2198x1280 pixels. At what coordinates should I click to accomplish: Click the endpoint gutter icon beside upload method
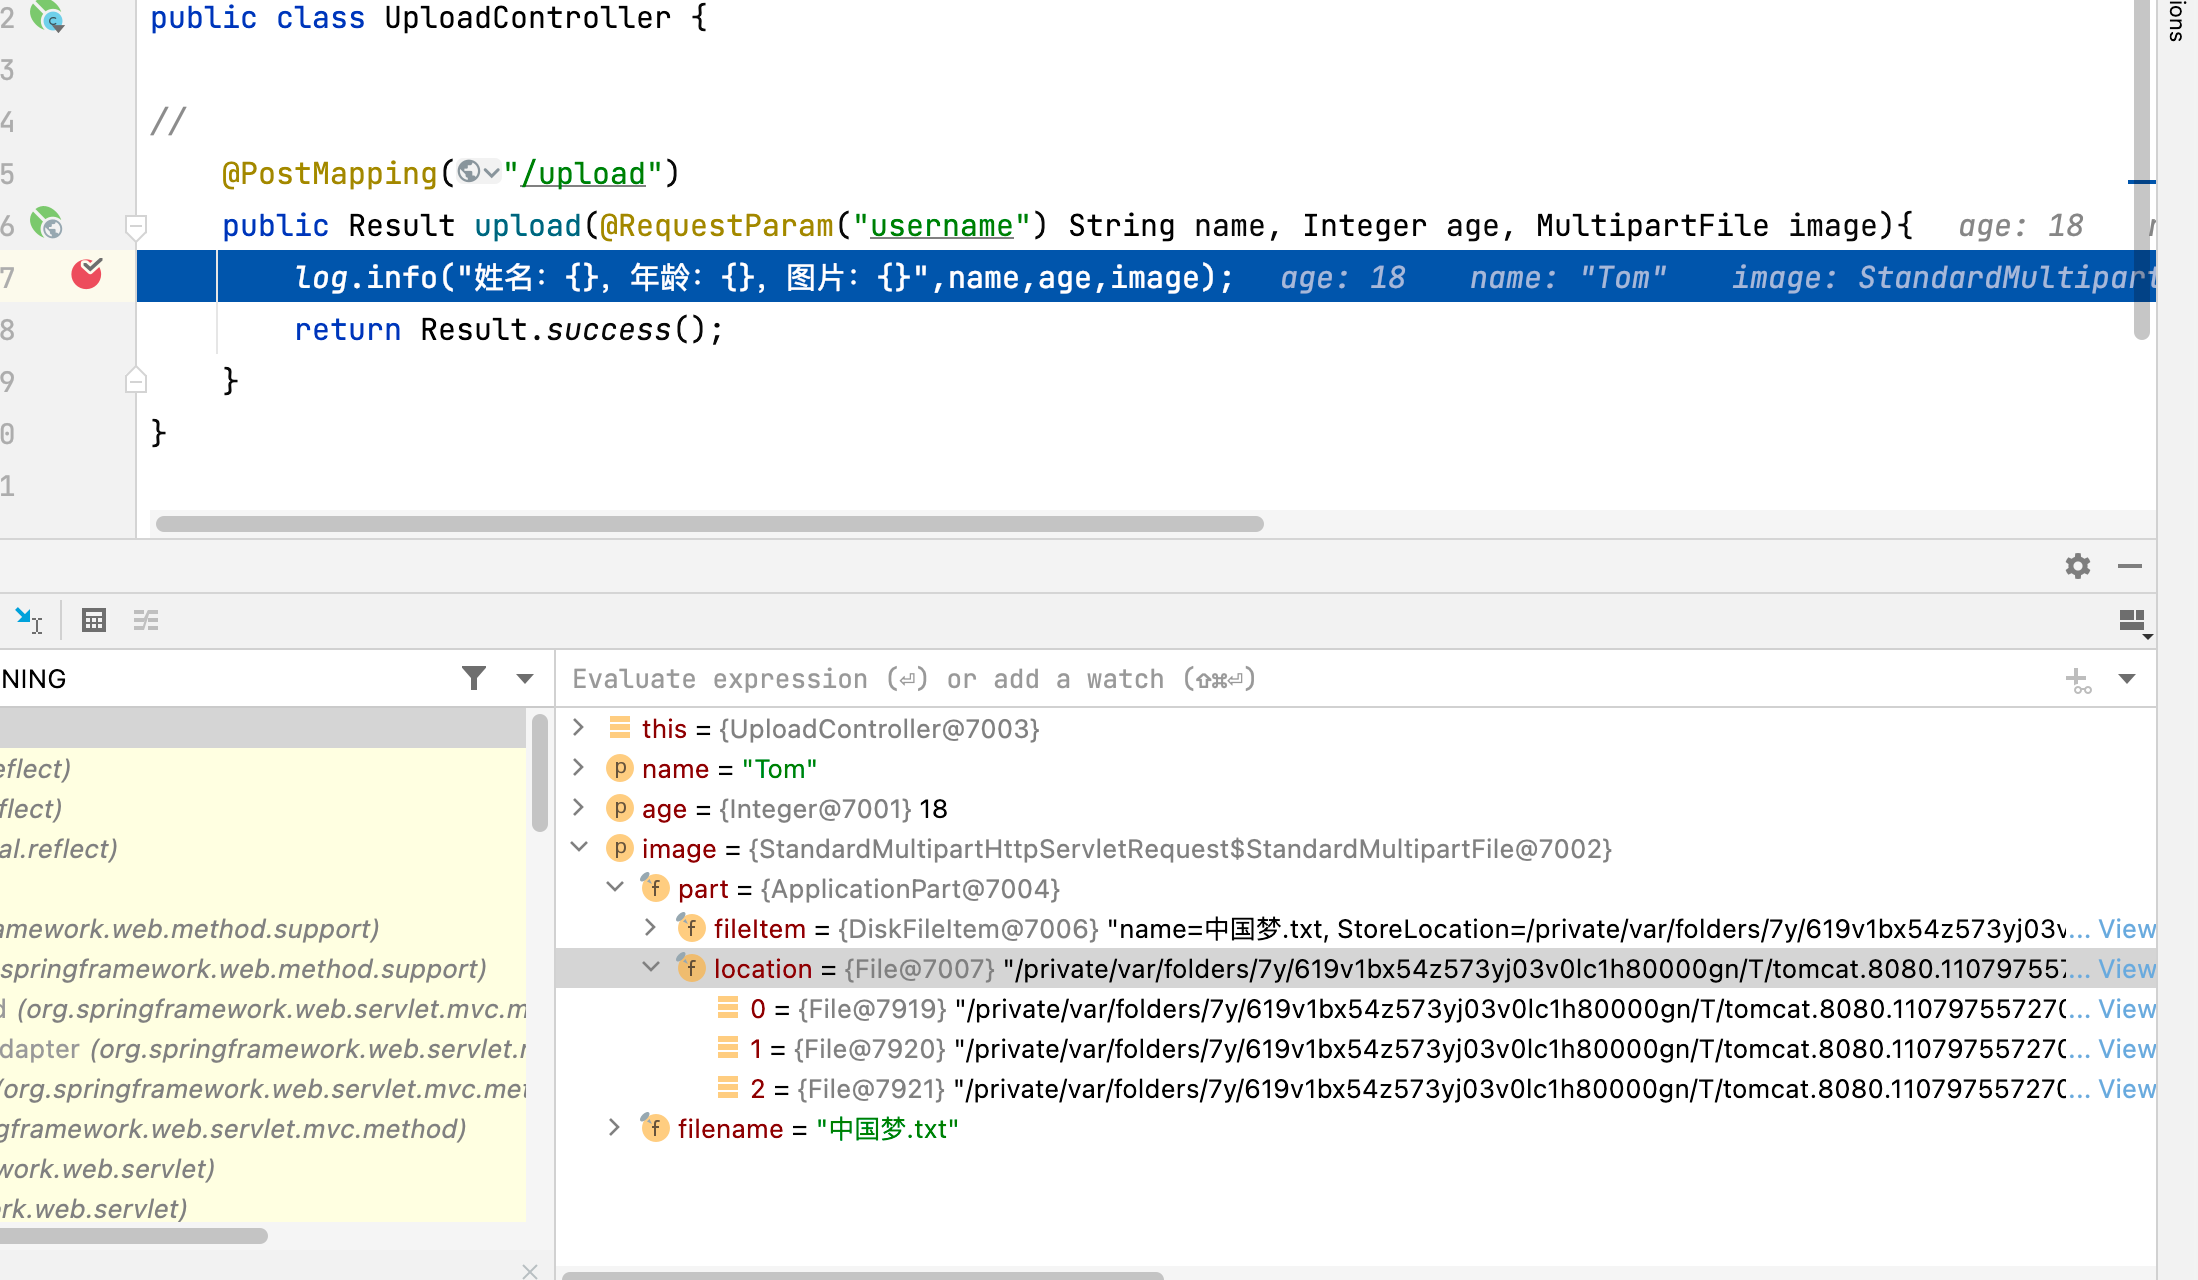[x=46, y=223]
